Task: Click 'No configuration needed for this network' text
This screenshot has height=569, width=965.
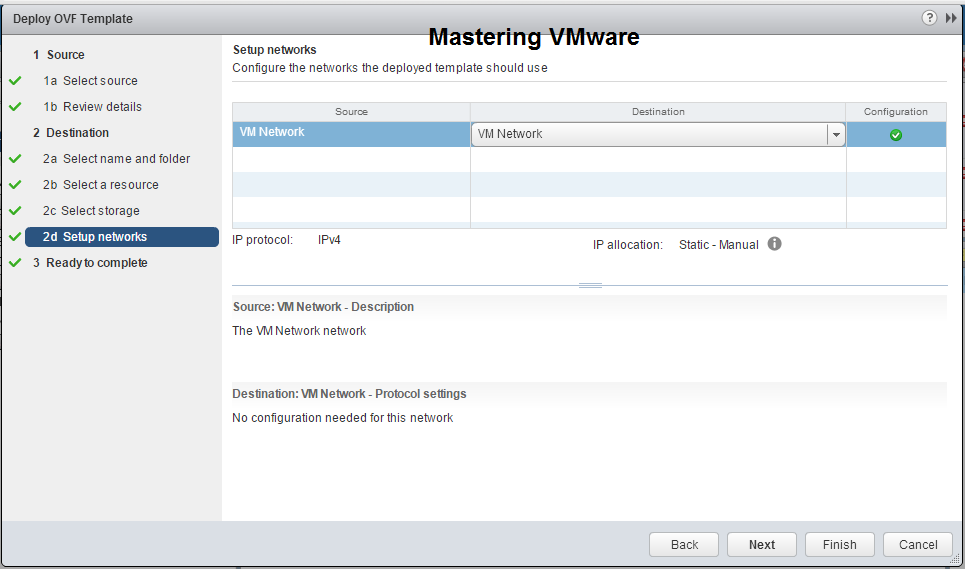Action: [x=342, y=418]
